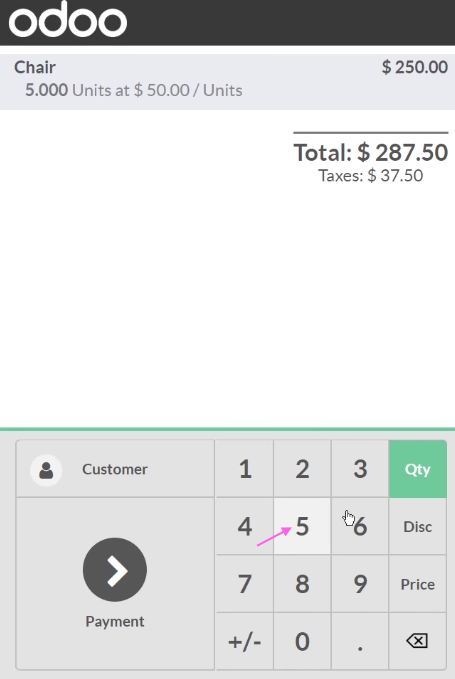
Task: Select the Customer button
Action: 115,469
